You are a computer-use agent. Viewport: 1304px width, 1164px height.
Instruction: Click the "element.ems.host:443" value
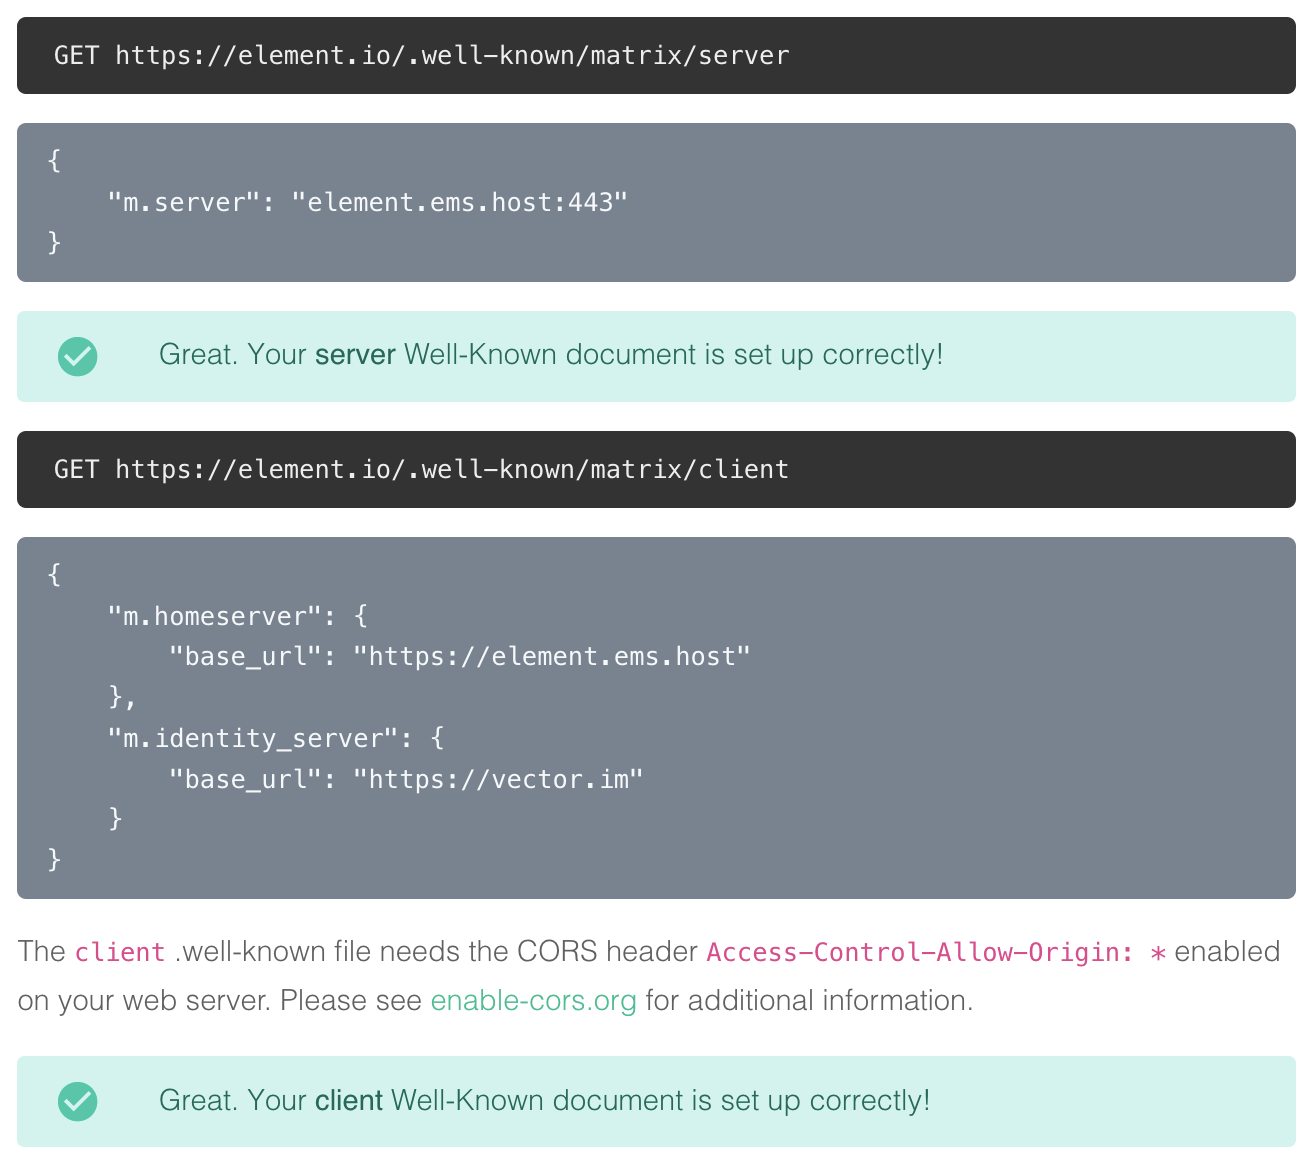(x=460, y=203)
